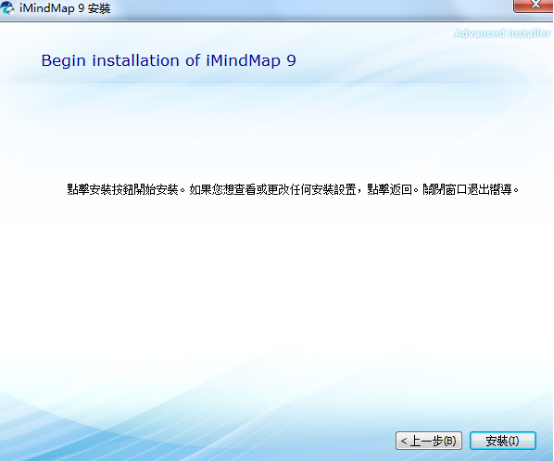Go back using the <上一步(B) button

coord(429,441)
